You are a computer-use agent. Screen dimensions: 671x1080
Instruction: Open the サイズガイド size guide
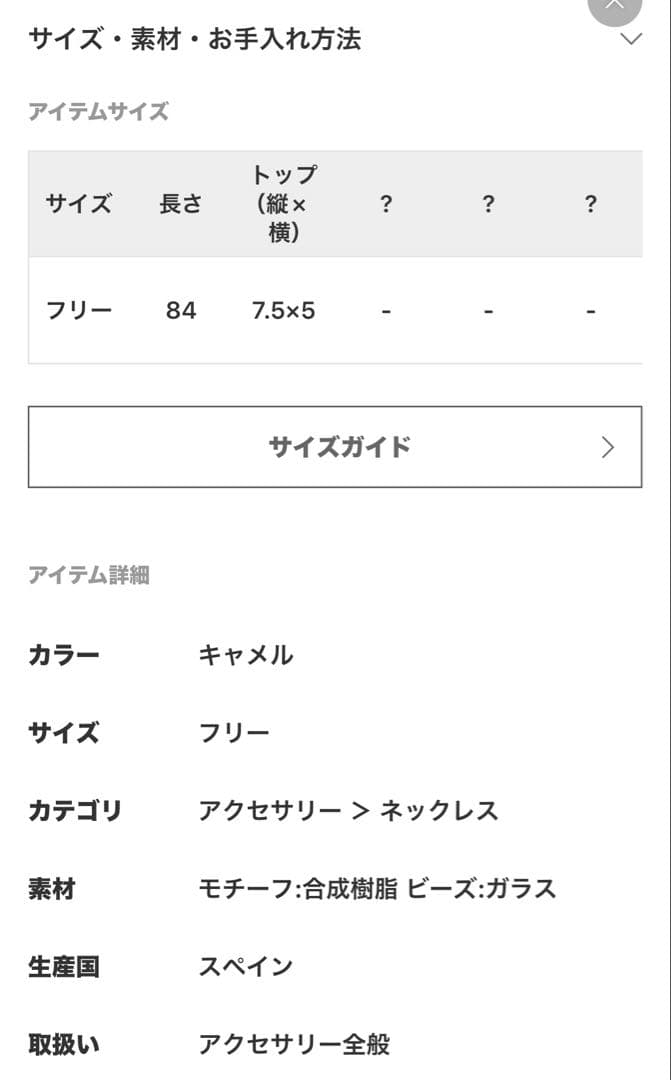(x=335, y=447)
